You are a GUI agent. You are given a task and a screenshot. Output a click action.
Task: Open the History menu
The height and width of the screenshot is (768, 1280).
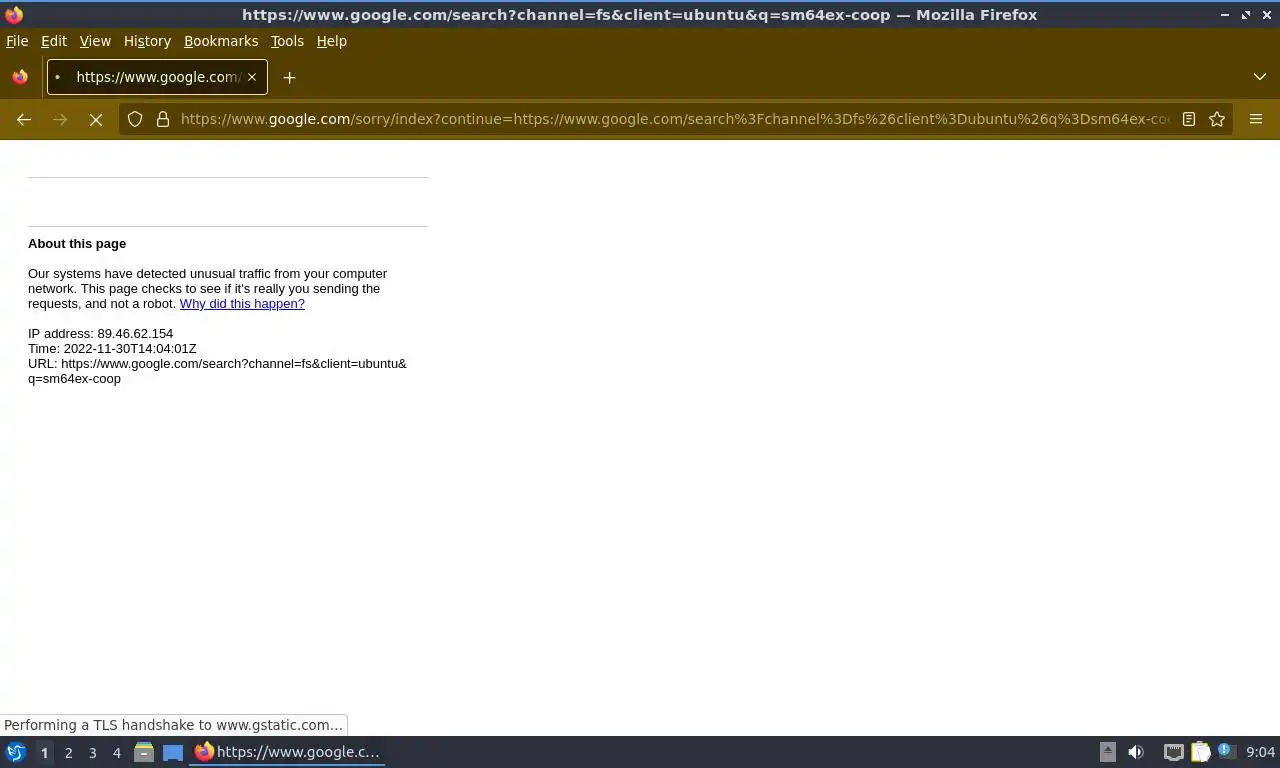pos(147,41)
